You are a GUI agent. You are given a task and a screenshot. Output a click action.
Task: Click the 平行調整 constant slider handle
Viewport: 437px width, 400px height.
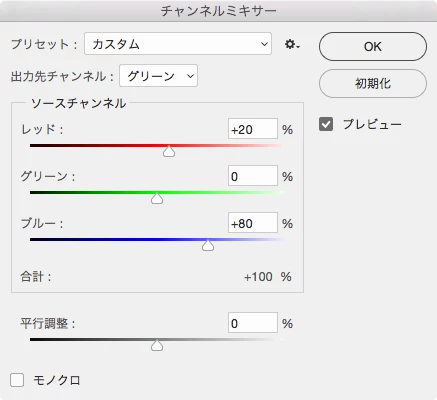point(157,345)
